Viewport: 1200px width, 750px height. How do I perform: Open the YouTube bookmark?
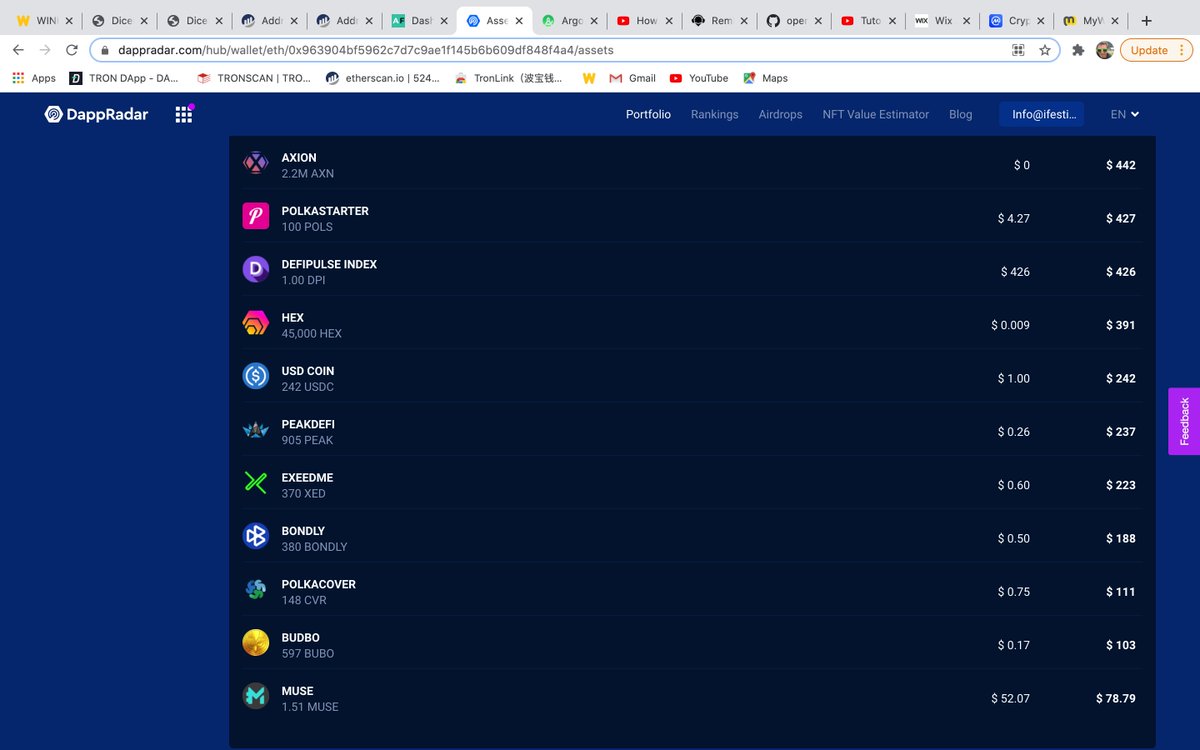[699, 78]
